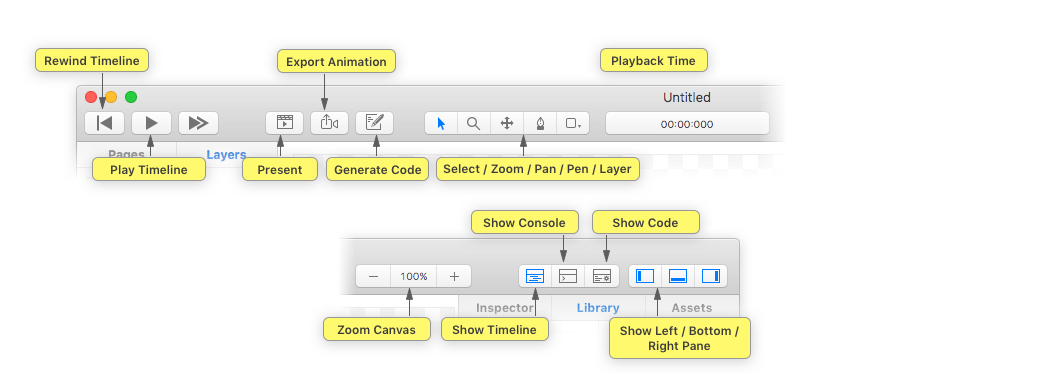
Task: Toggle the Show Console button
Action: [568, 276]
